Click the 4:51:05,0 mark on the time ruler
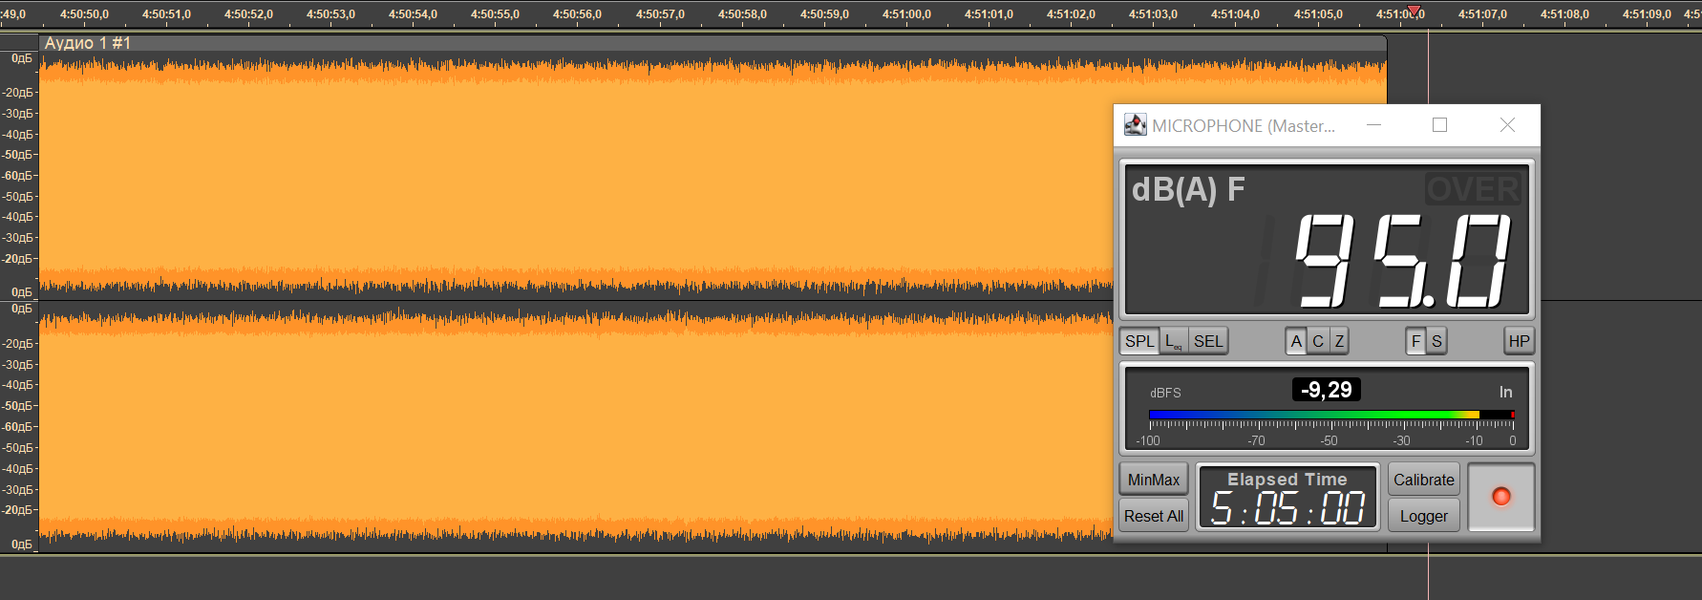The height and width of the screenshot is (600, 1702). click(x=1318, y=14)
